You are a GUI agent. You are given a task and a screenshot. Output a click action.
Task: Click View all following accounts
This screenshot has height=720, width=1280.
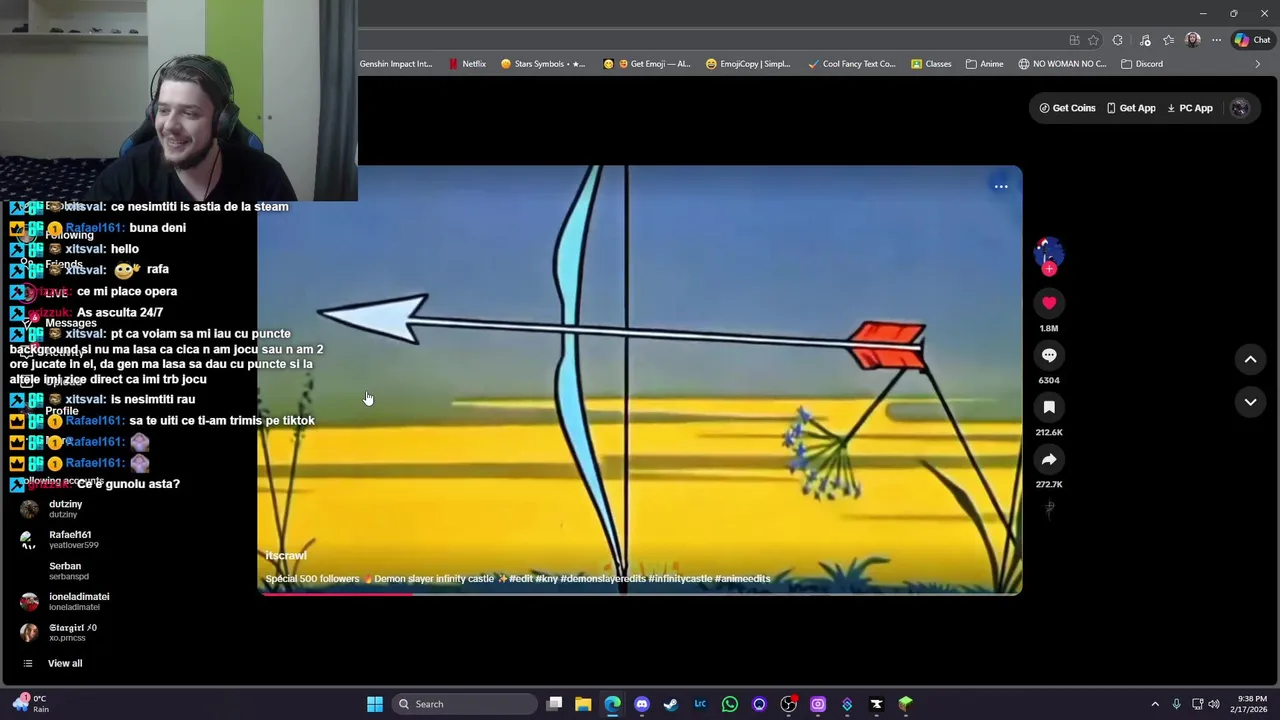(65, 664)
